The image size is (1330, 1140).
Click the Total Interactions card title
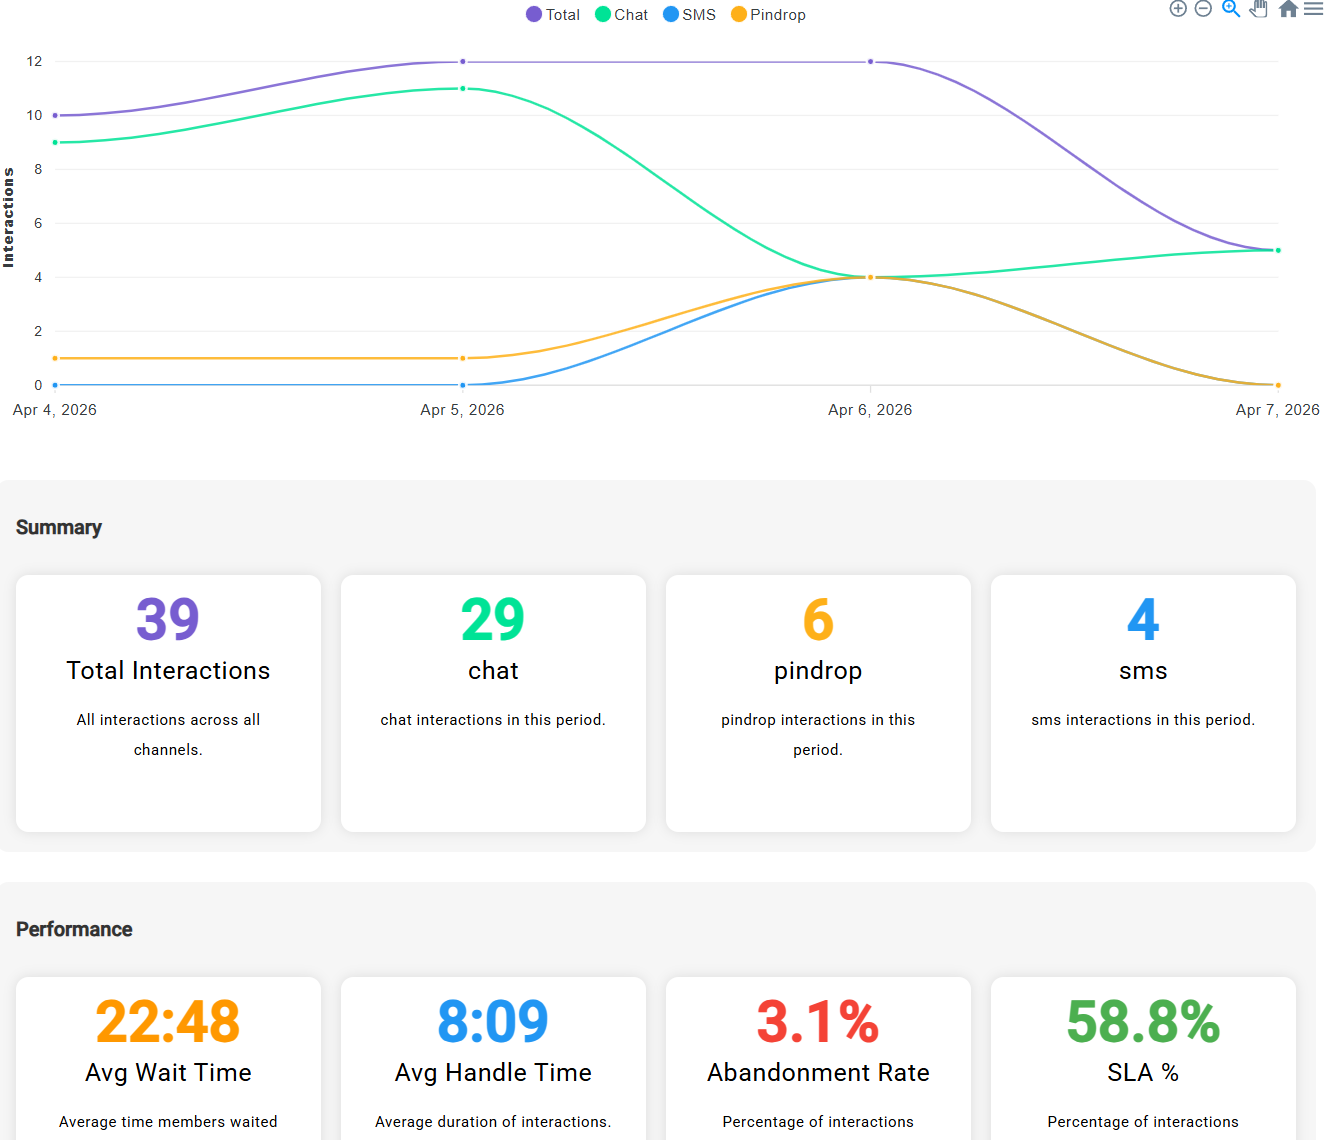pos(168,671)
